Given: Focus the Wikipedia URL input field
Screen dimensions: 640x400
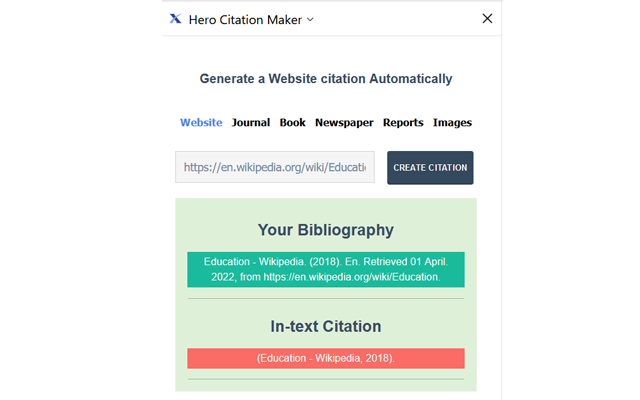Looking at the screenshot, I should coord(275,167).
